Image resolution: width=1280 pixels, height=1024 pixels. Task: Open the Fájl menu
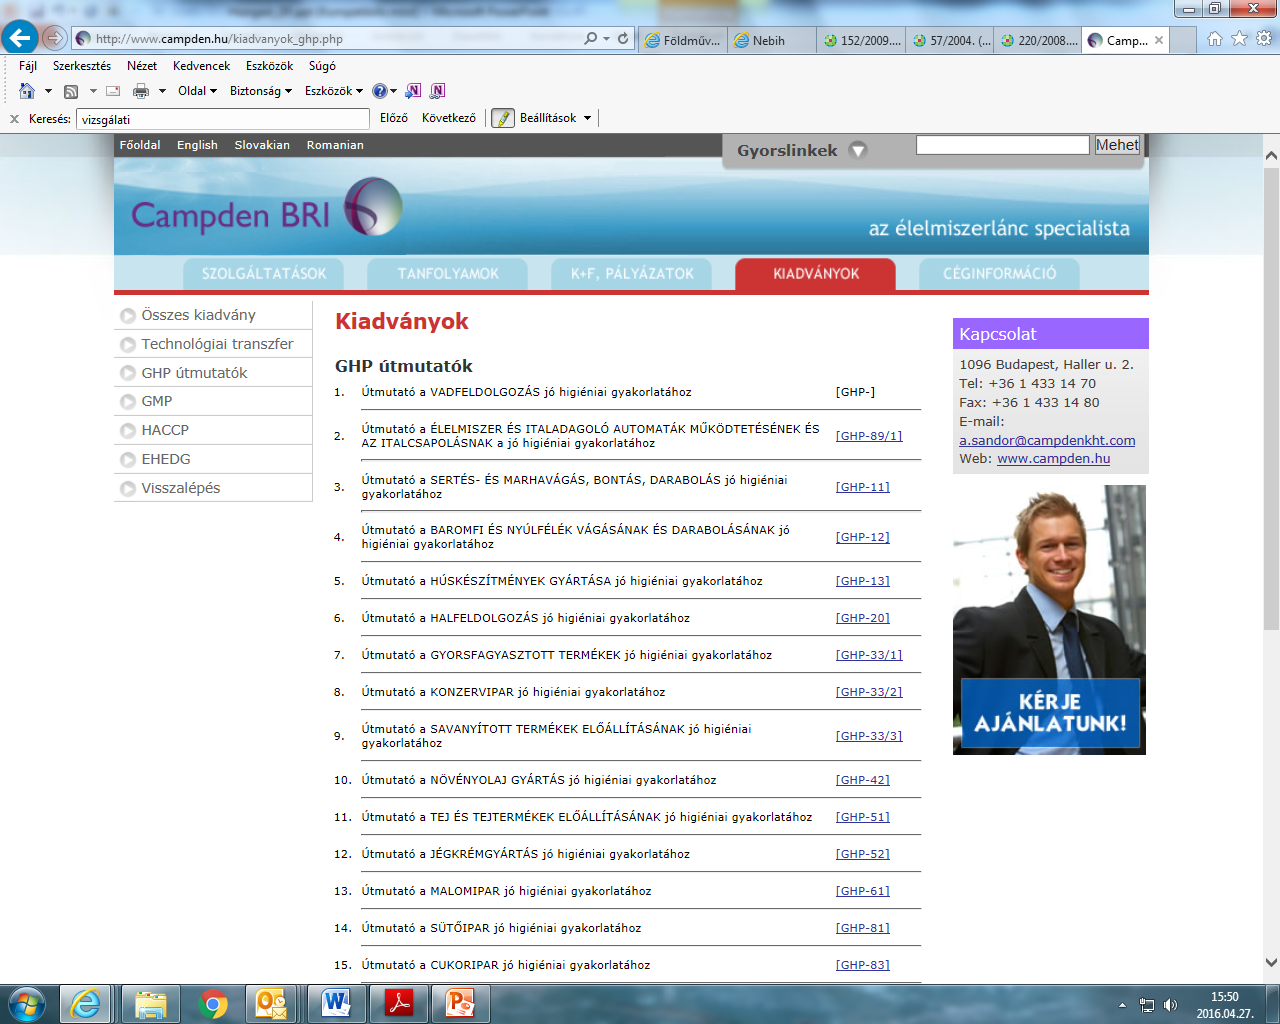click(28, 66)
